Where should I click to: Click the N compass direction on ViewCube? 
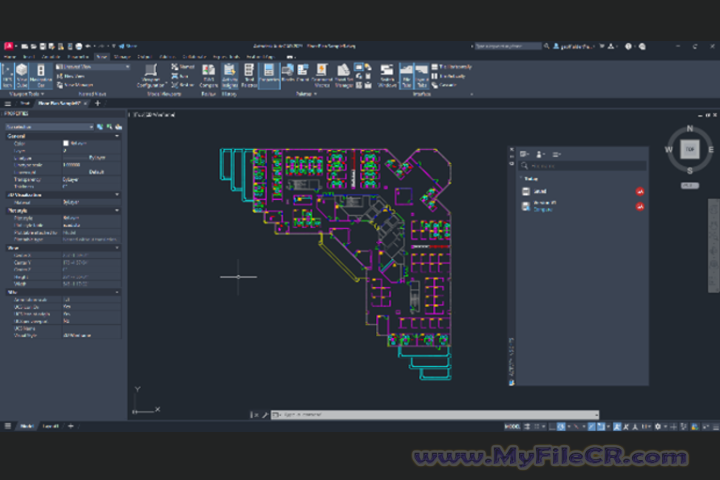[690, 128]
